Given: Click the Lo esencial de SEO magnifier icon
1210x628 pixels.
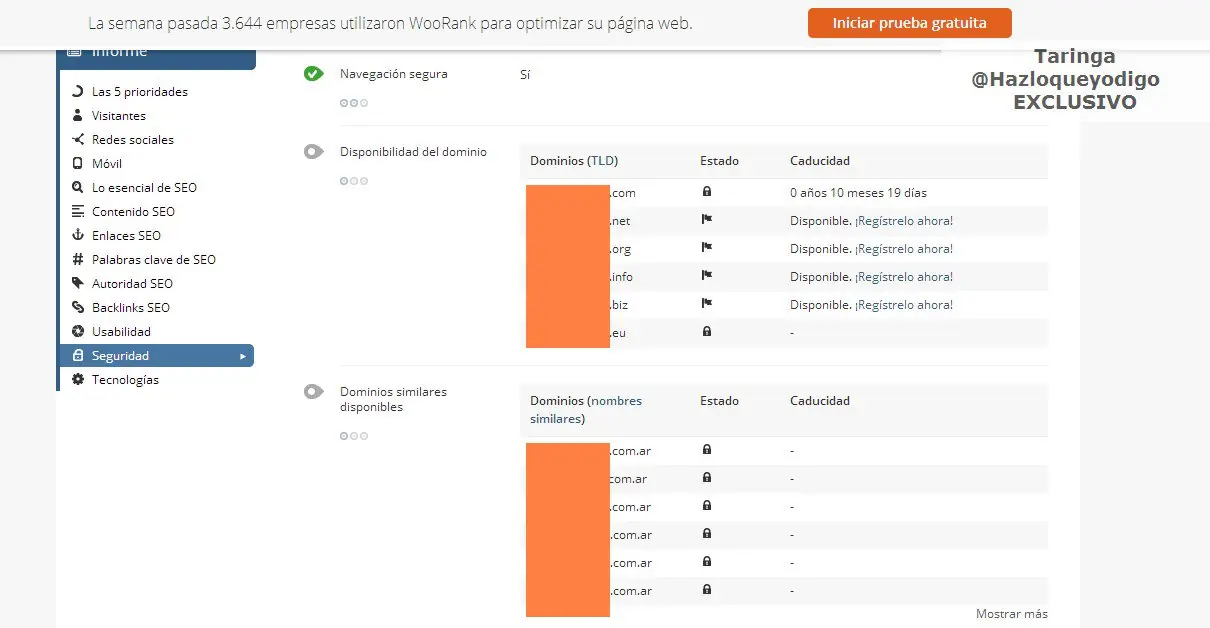Looking at the screenshot, I should pyautogui.click(x=78, y=188).
